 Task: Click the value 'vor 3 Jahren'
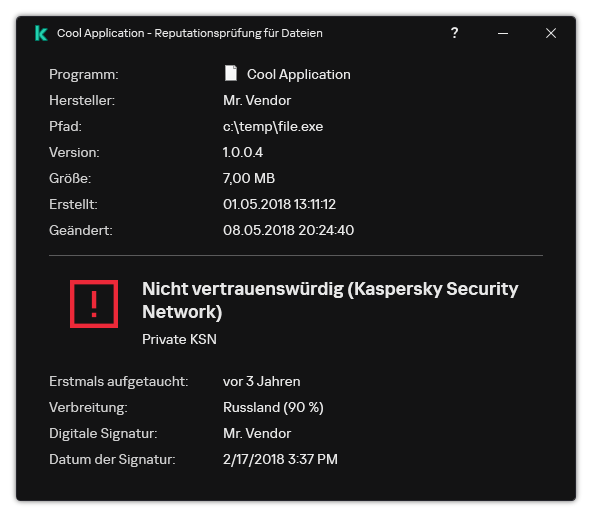[262, 381]
